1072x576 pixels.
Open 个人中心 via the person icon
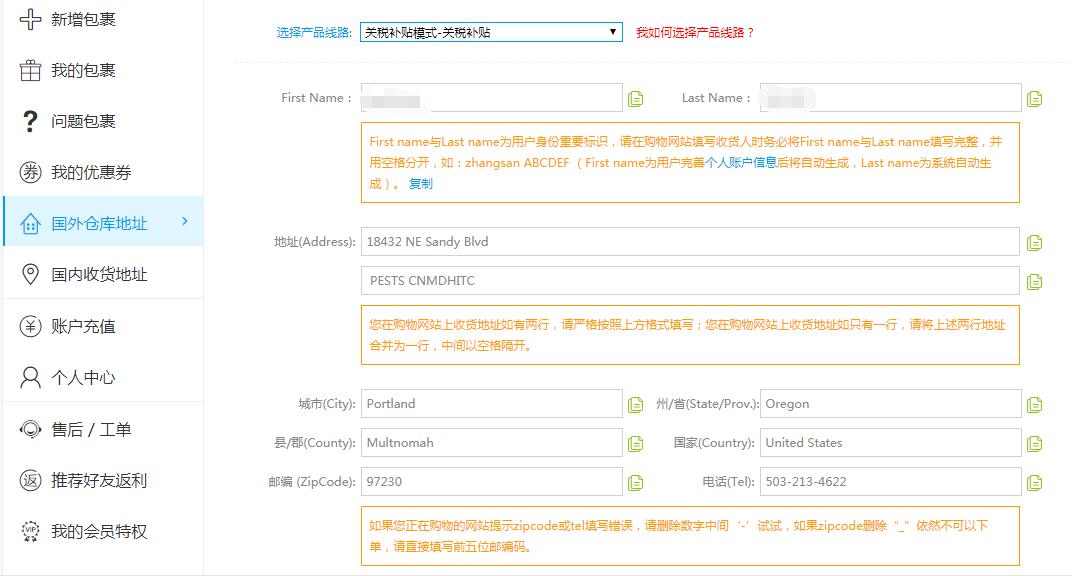(29, 376)
